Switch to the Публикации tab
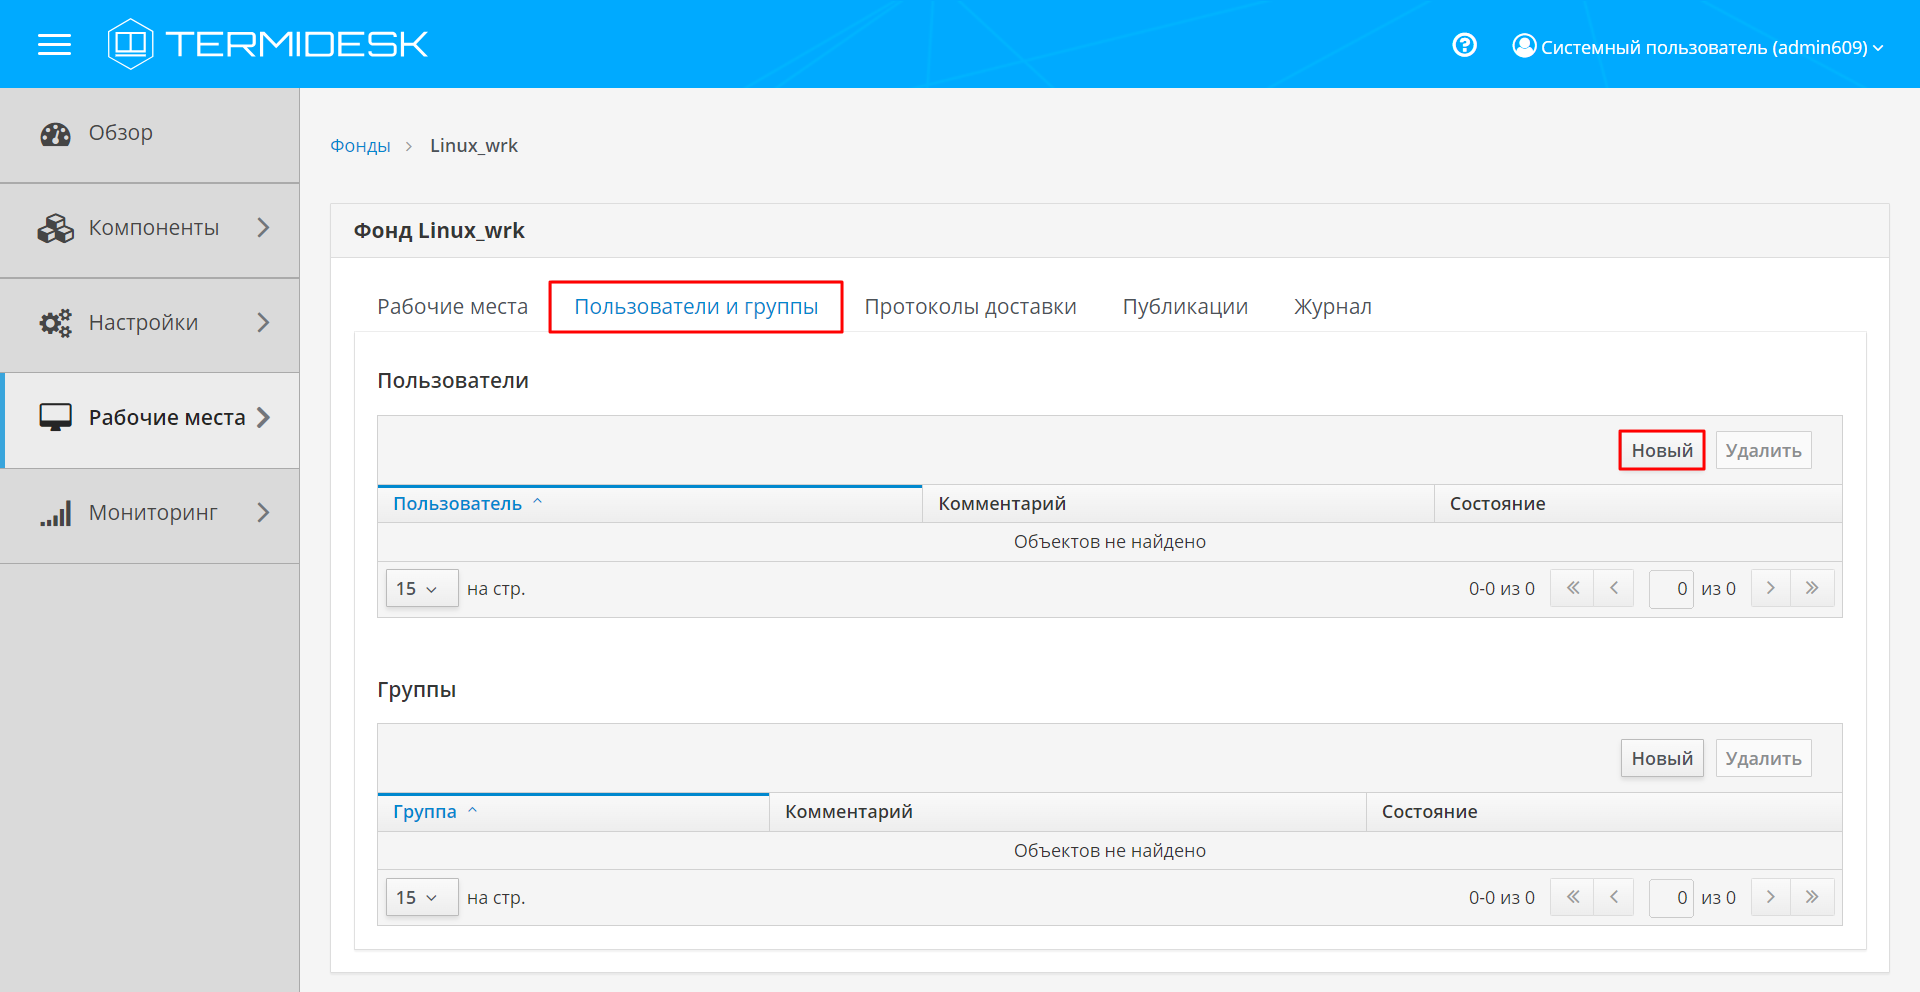The height and width of the screenshot is (992, 1920). click(1185, 307)
